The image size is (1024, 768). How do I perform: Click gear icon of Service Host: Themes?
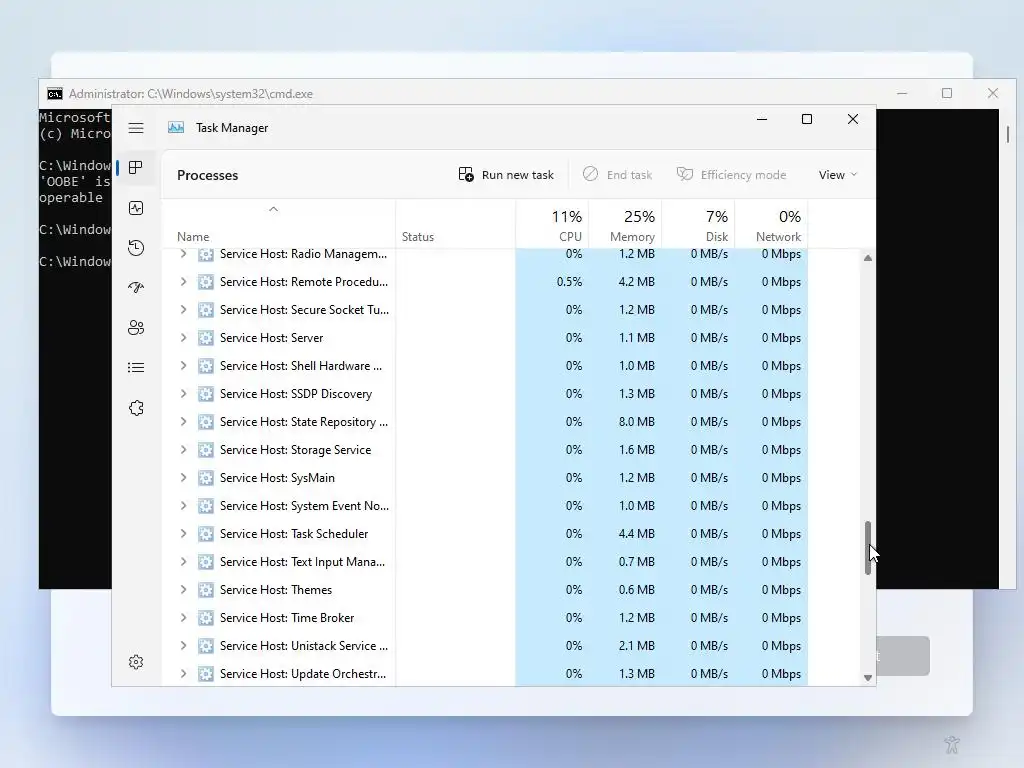coord(206,590)
